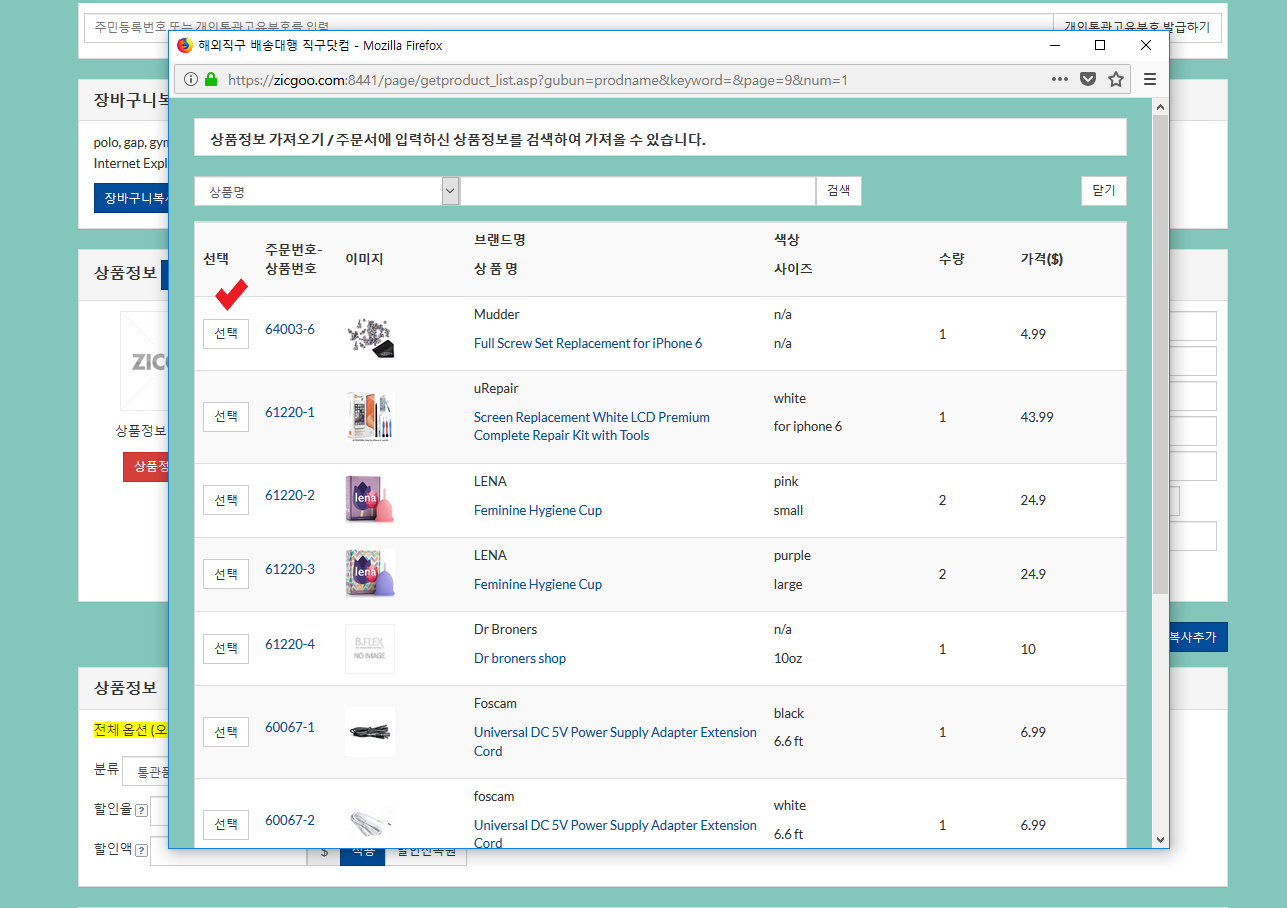Click the Firefox logo in the popup title bar

185,45
